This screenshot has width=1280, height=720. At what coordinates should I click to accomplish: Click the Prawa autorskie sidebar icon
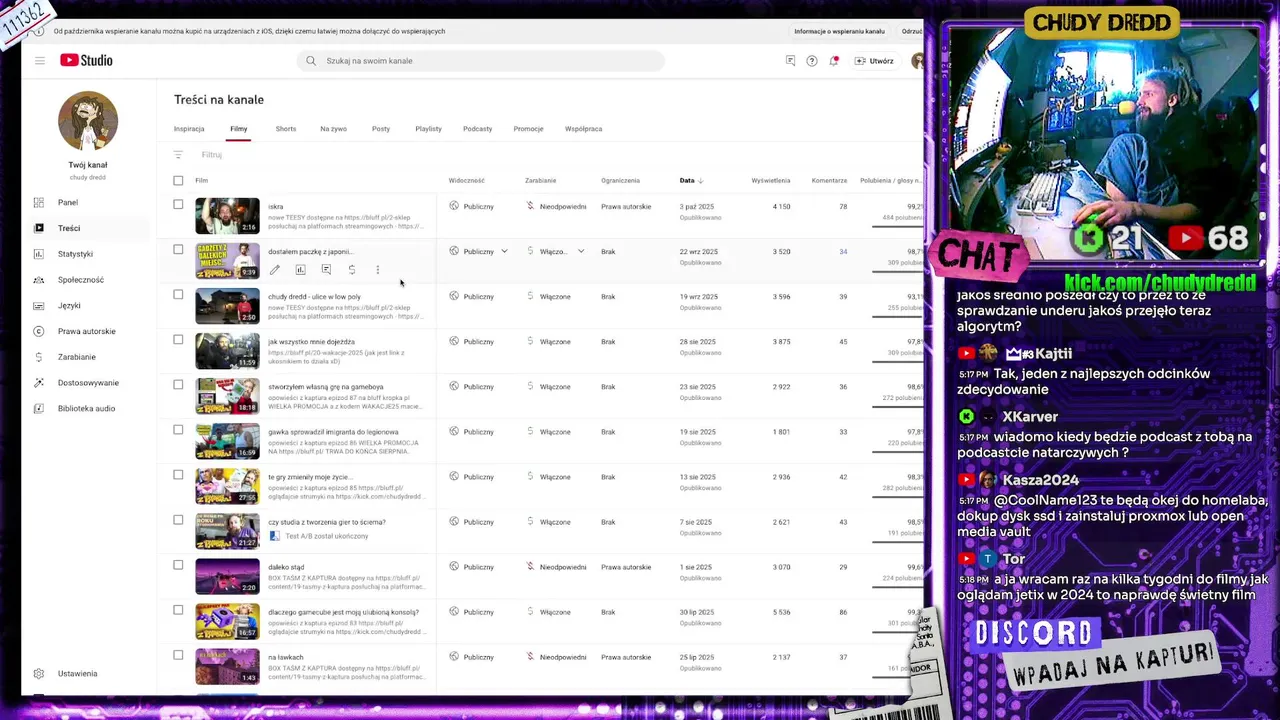(x=39, y=331)
